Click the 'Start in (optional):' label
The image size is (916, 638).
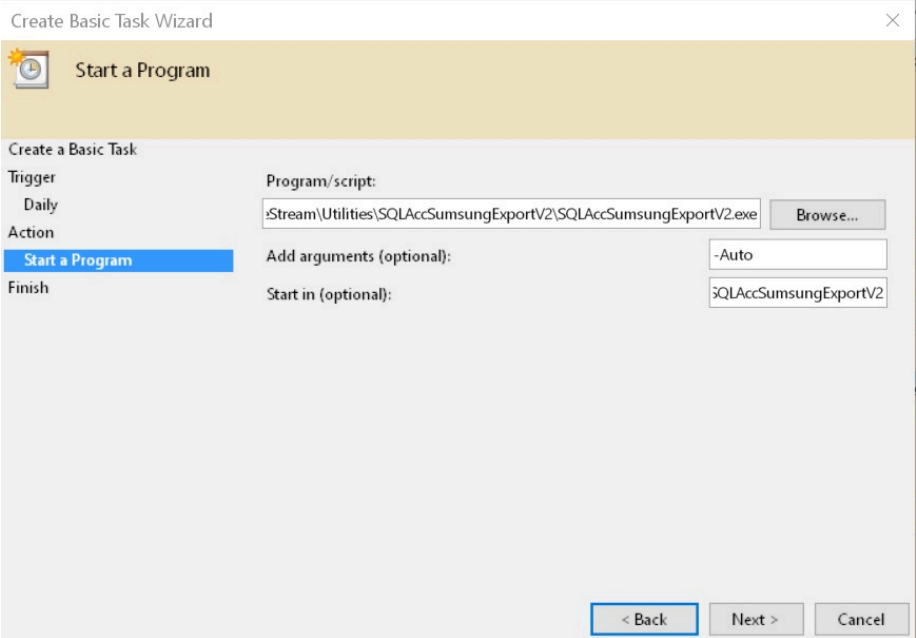click(328, 294)
